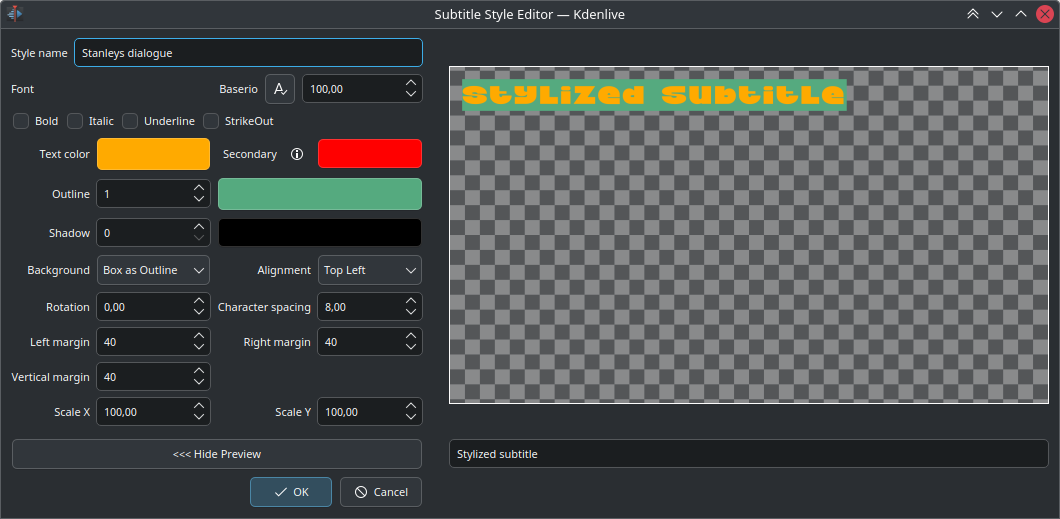Viewport: 1060px width, 519px height.
Task: Open the Background dropdown showing Box as Outline
Action: click(154, 270)
